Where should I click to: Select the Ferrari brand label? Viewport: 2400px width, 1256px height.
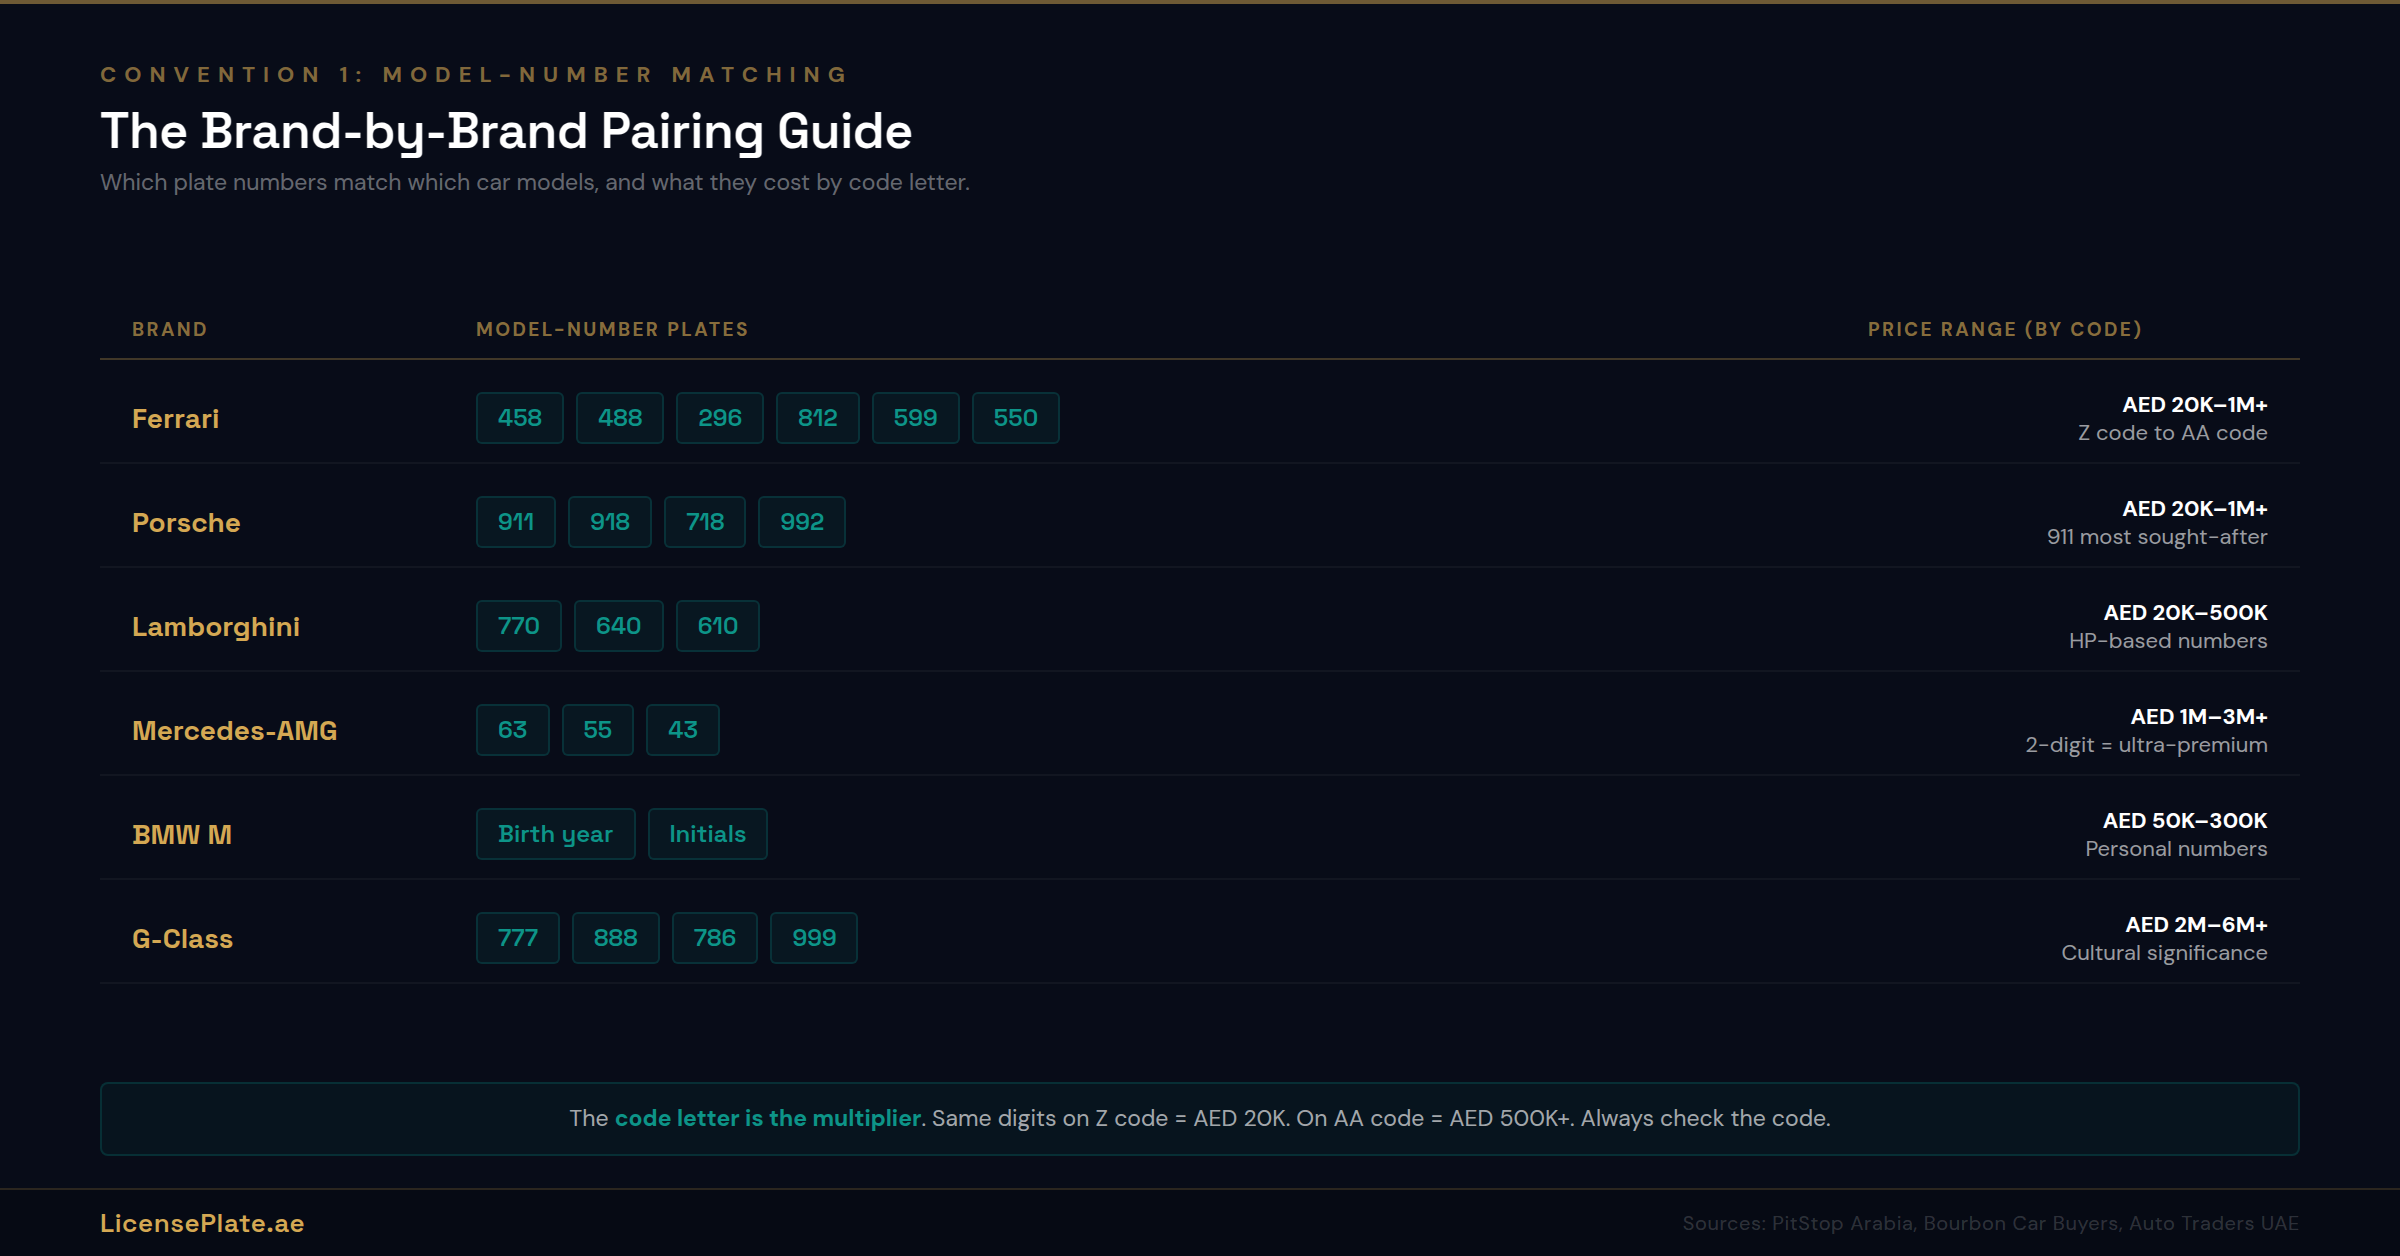[x=175, y=418]
